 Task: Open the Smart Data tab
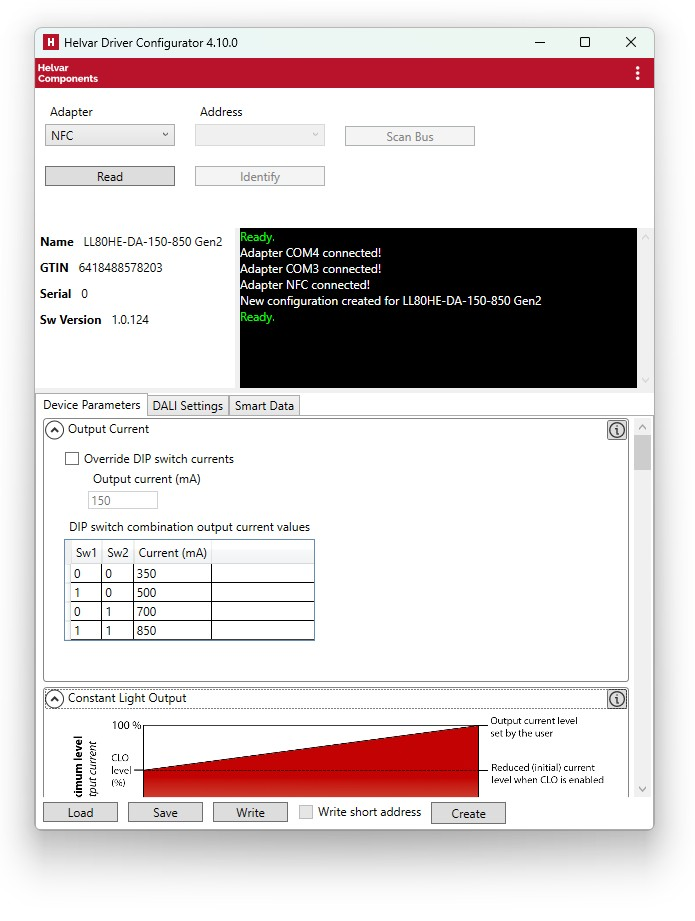tap(265, 406)
